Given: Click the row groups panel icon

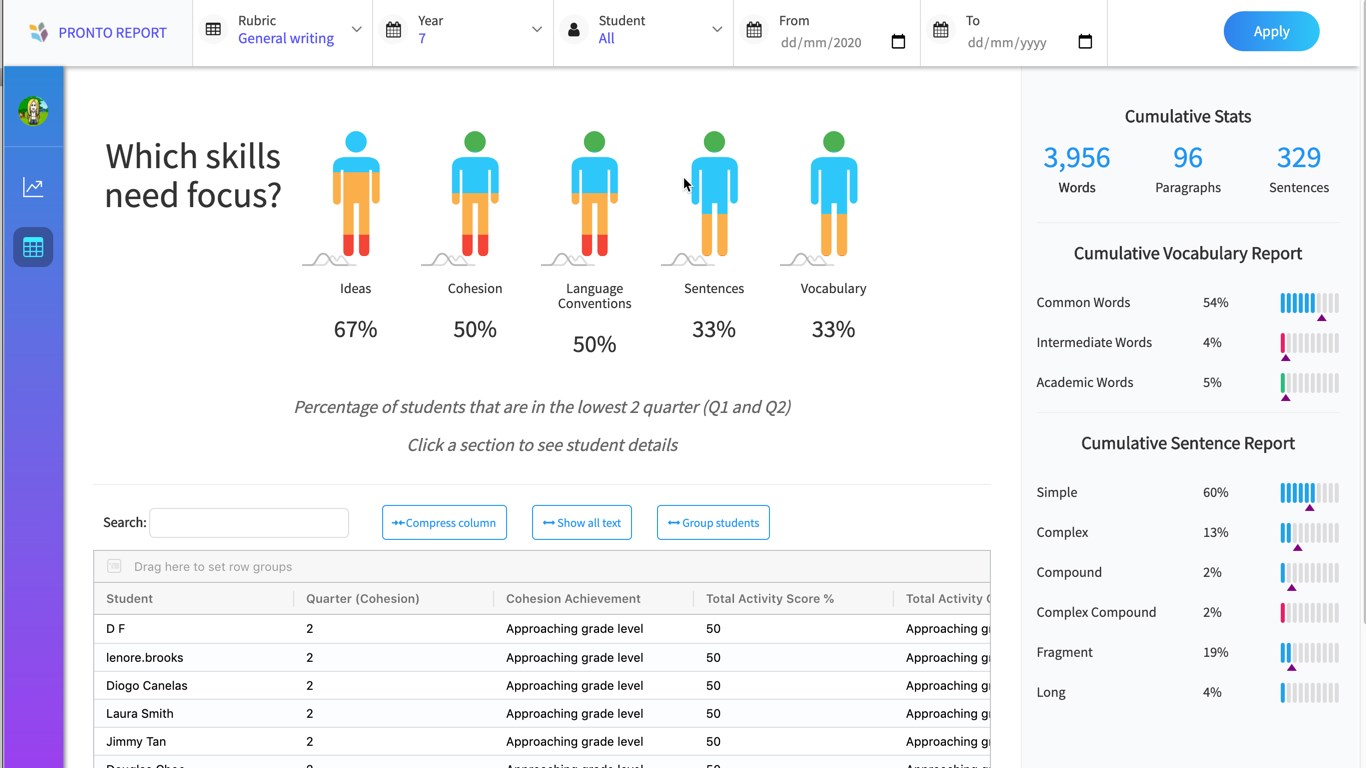Looking at the screenshot, I should (114, 566).
